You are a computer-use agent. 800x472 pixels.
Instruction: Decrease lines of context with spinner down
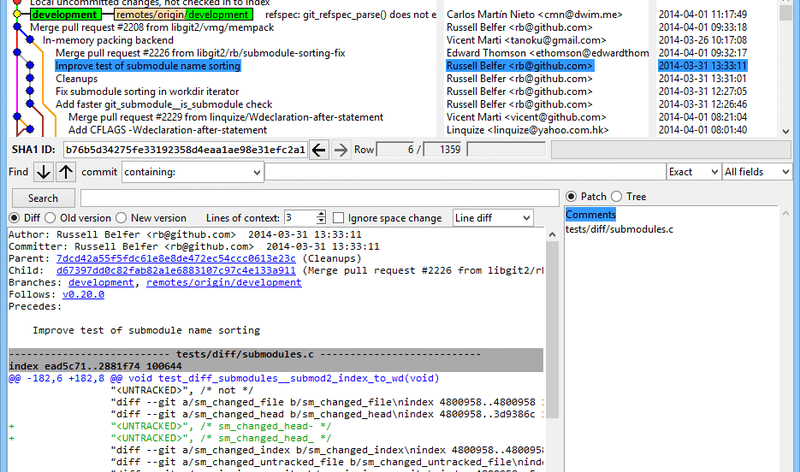click(320, 221)
